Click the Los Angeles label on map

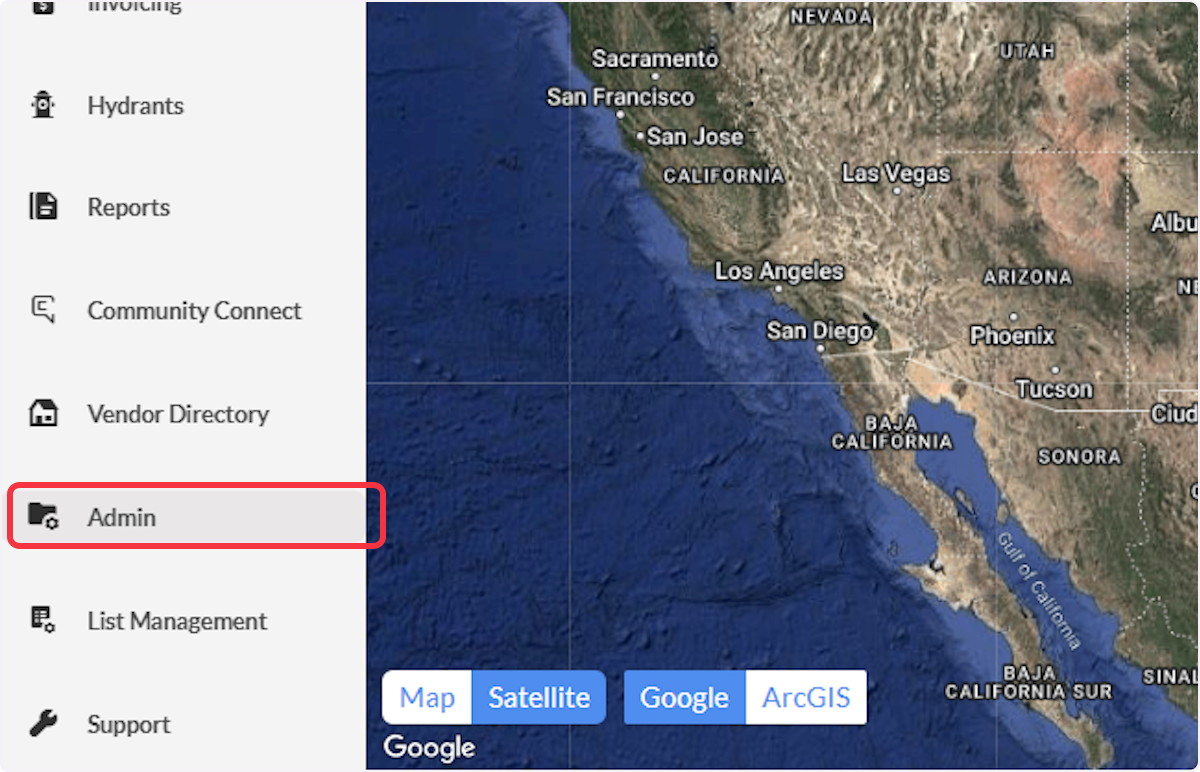(779, 271)
